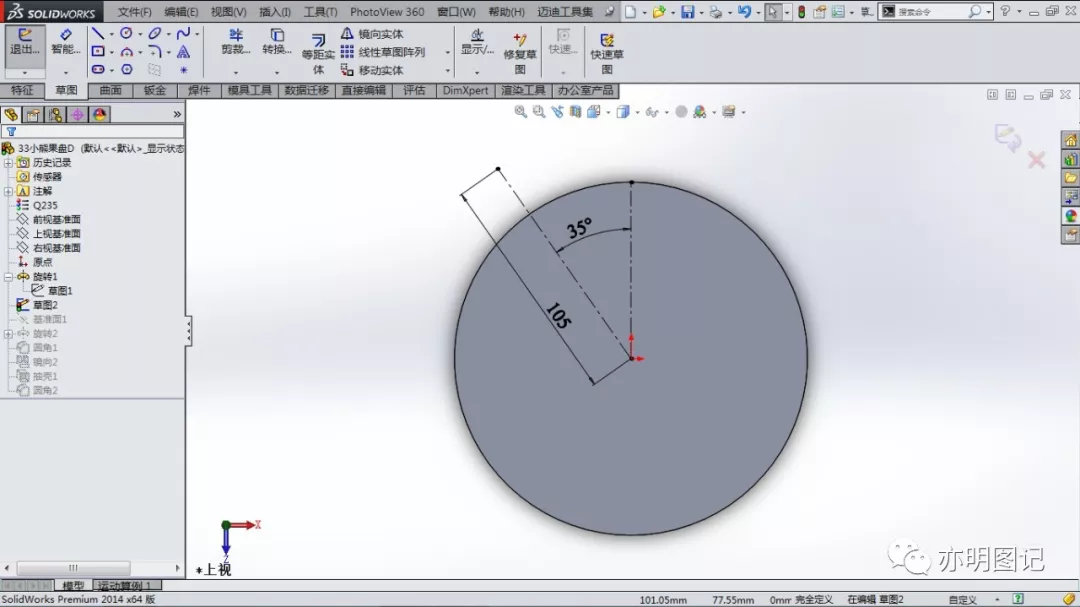1080x607 pixels.
Task: Open dropdown arrow next to Line tool
Action: [x=112, y=34]
